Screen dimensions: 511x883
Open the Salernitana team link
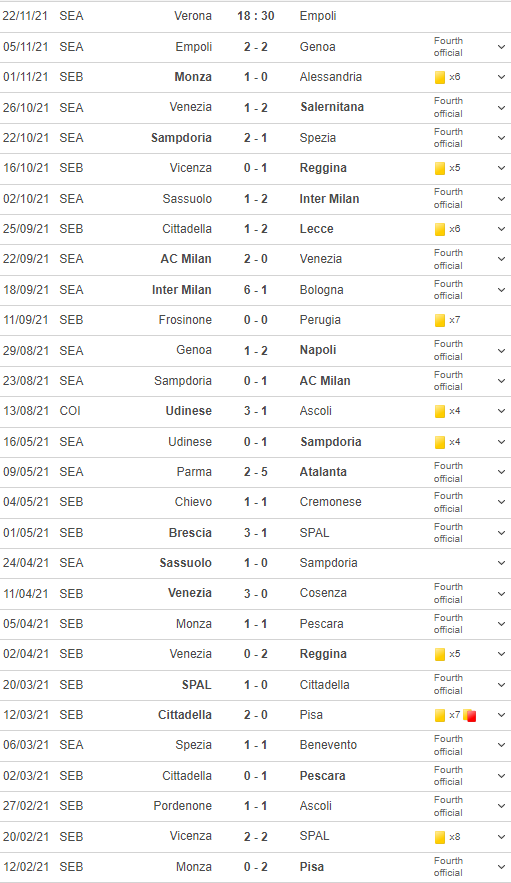(332, 107)
